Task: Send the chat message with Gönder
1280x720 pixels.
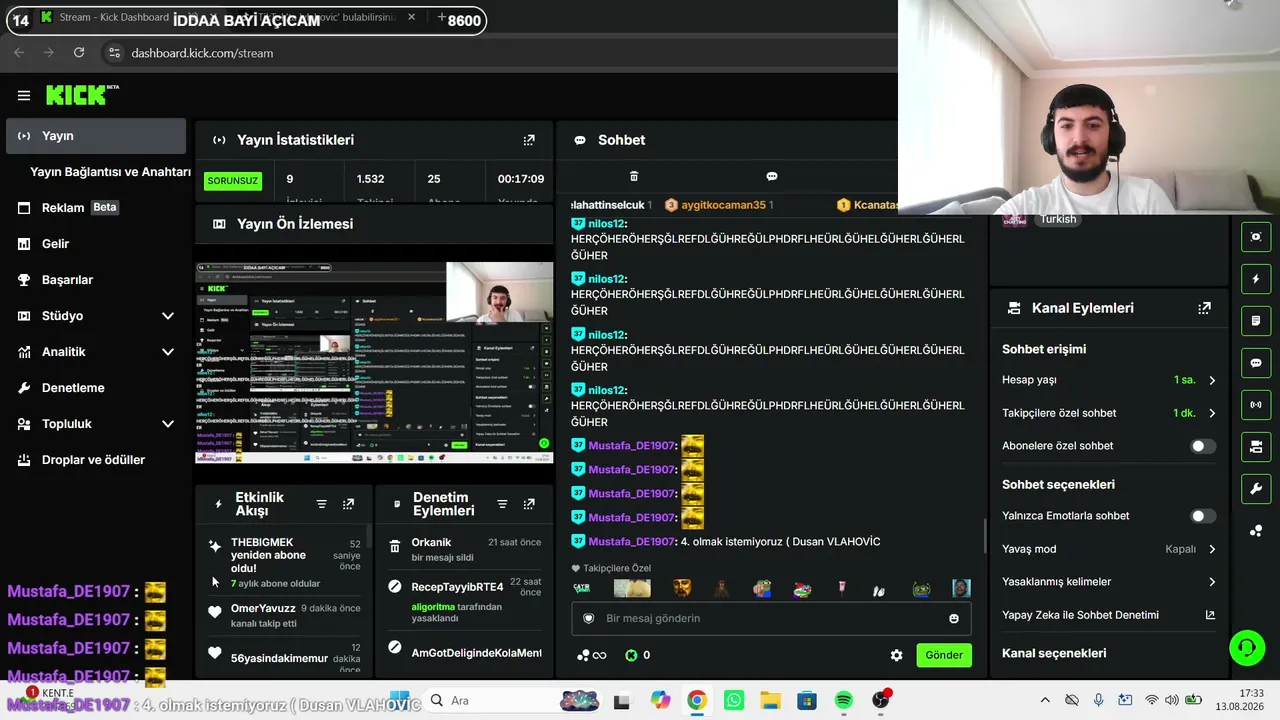Action: tap(943, 655)
